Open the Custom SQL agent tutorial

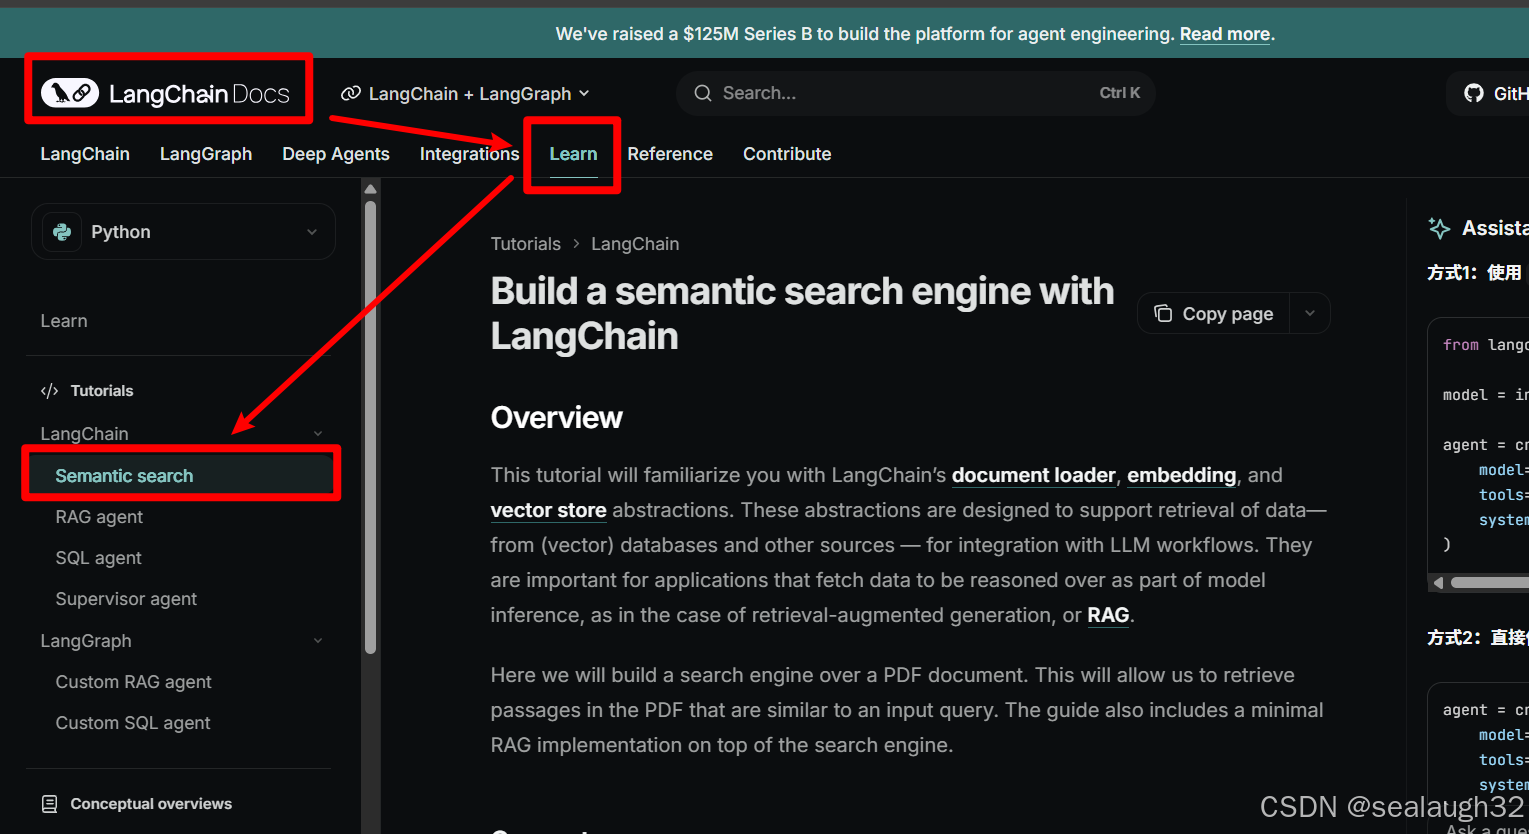point(133,723)
